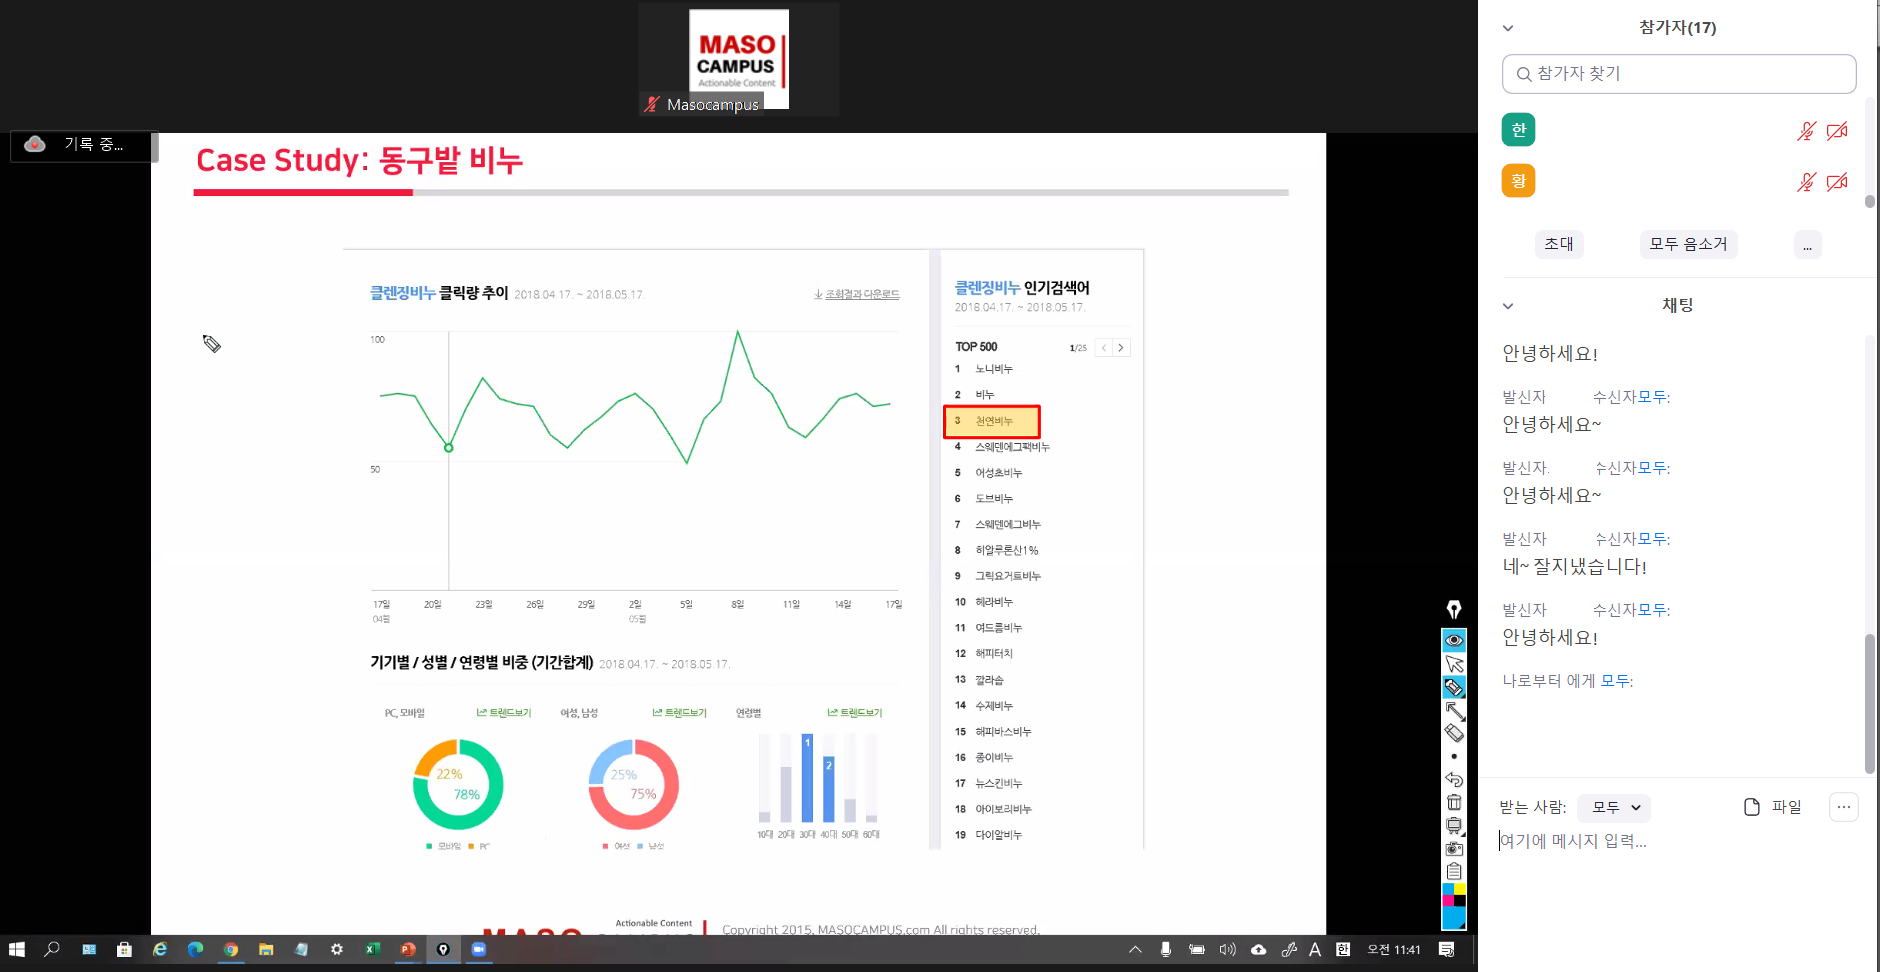
Task: Select the line arrow drawing tool
Action: 1454,710
